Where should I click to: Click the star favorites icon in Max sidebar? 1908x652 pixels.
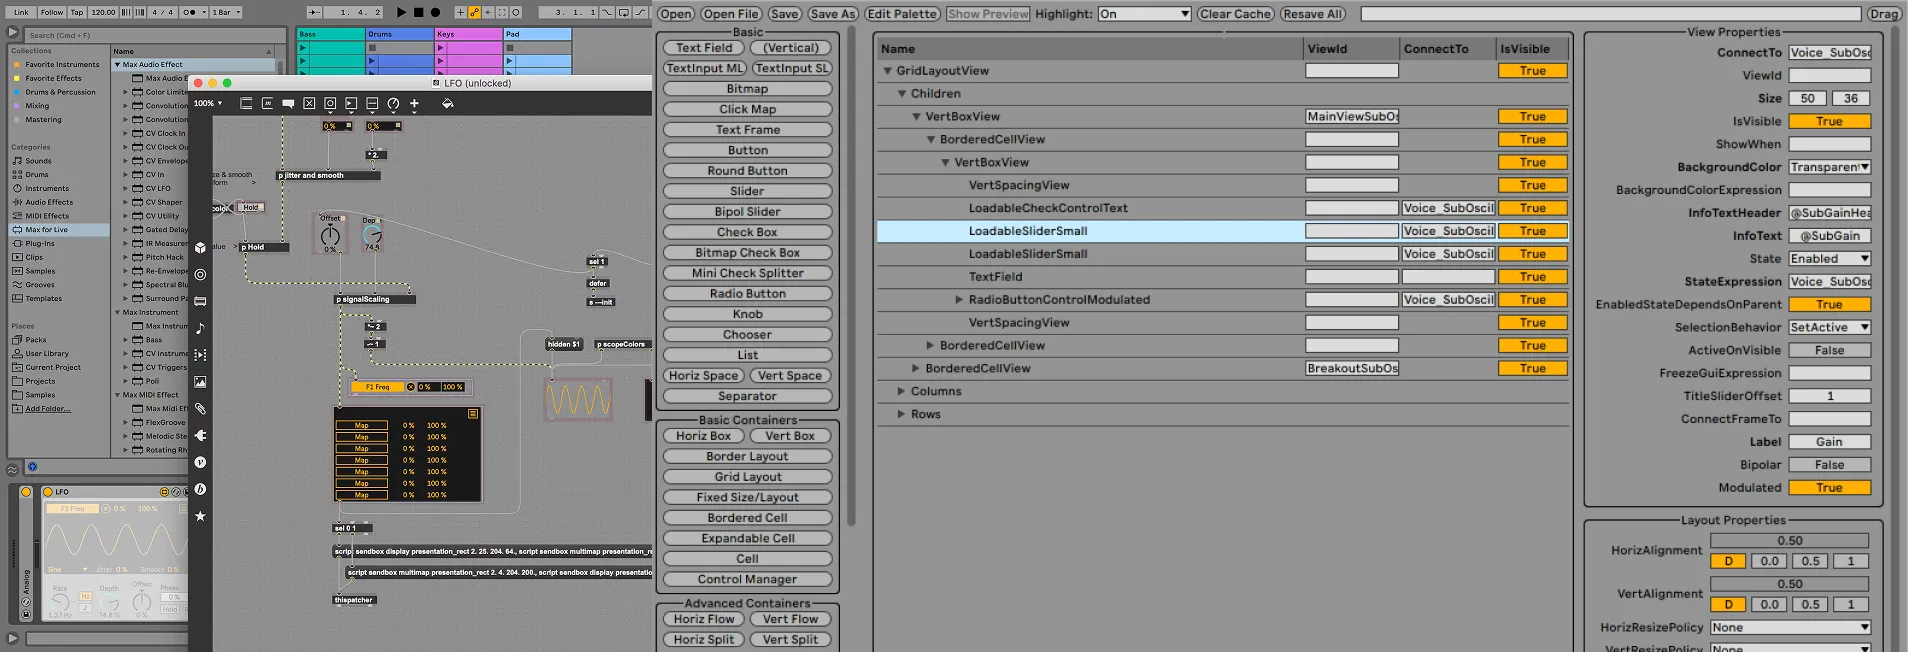coord(200,516)
